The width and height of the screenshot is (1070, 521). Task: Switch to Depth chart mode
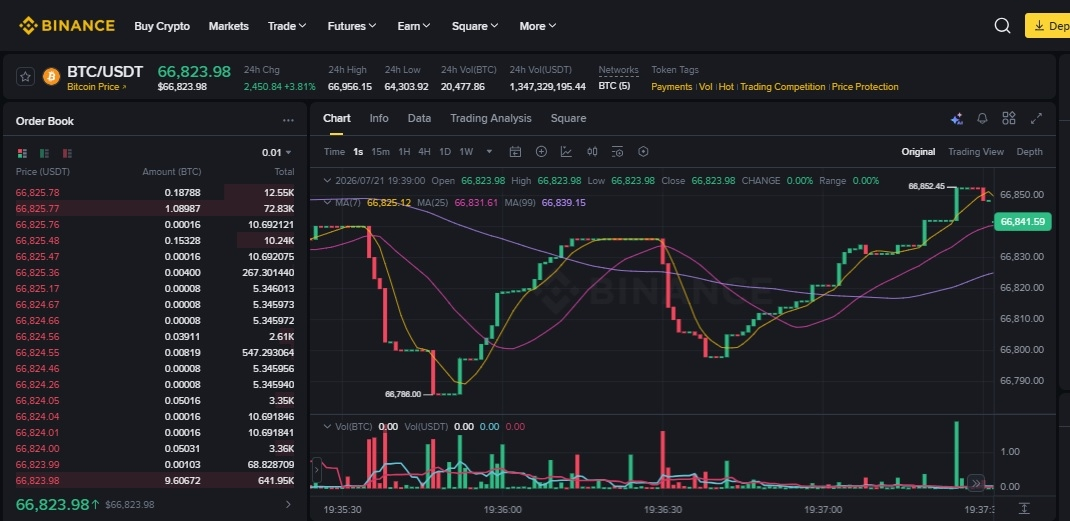click(1030, 152)
